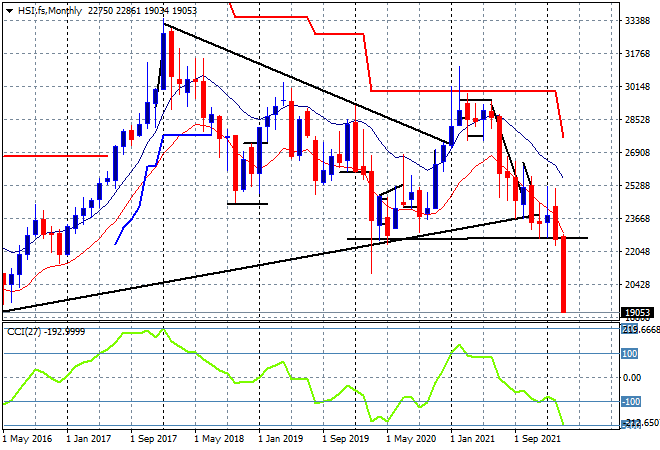Image resolution: width=660 pixels, height=450 pixels.
Task: Click the 31768 price axis label
Action: [x=638, y=53]
